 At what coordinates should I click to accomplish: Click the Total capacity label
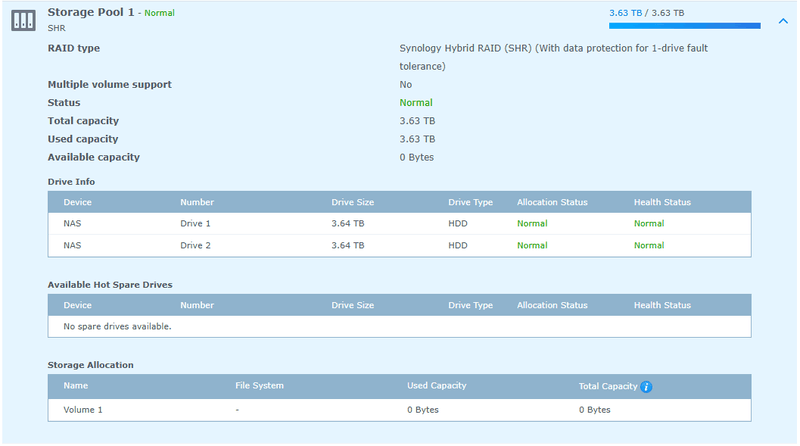(83, 121)
